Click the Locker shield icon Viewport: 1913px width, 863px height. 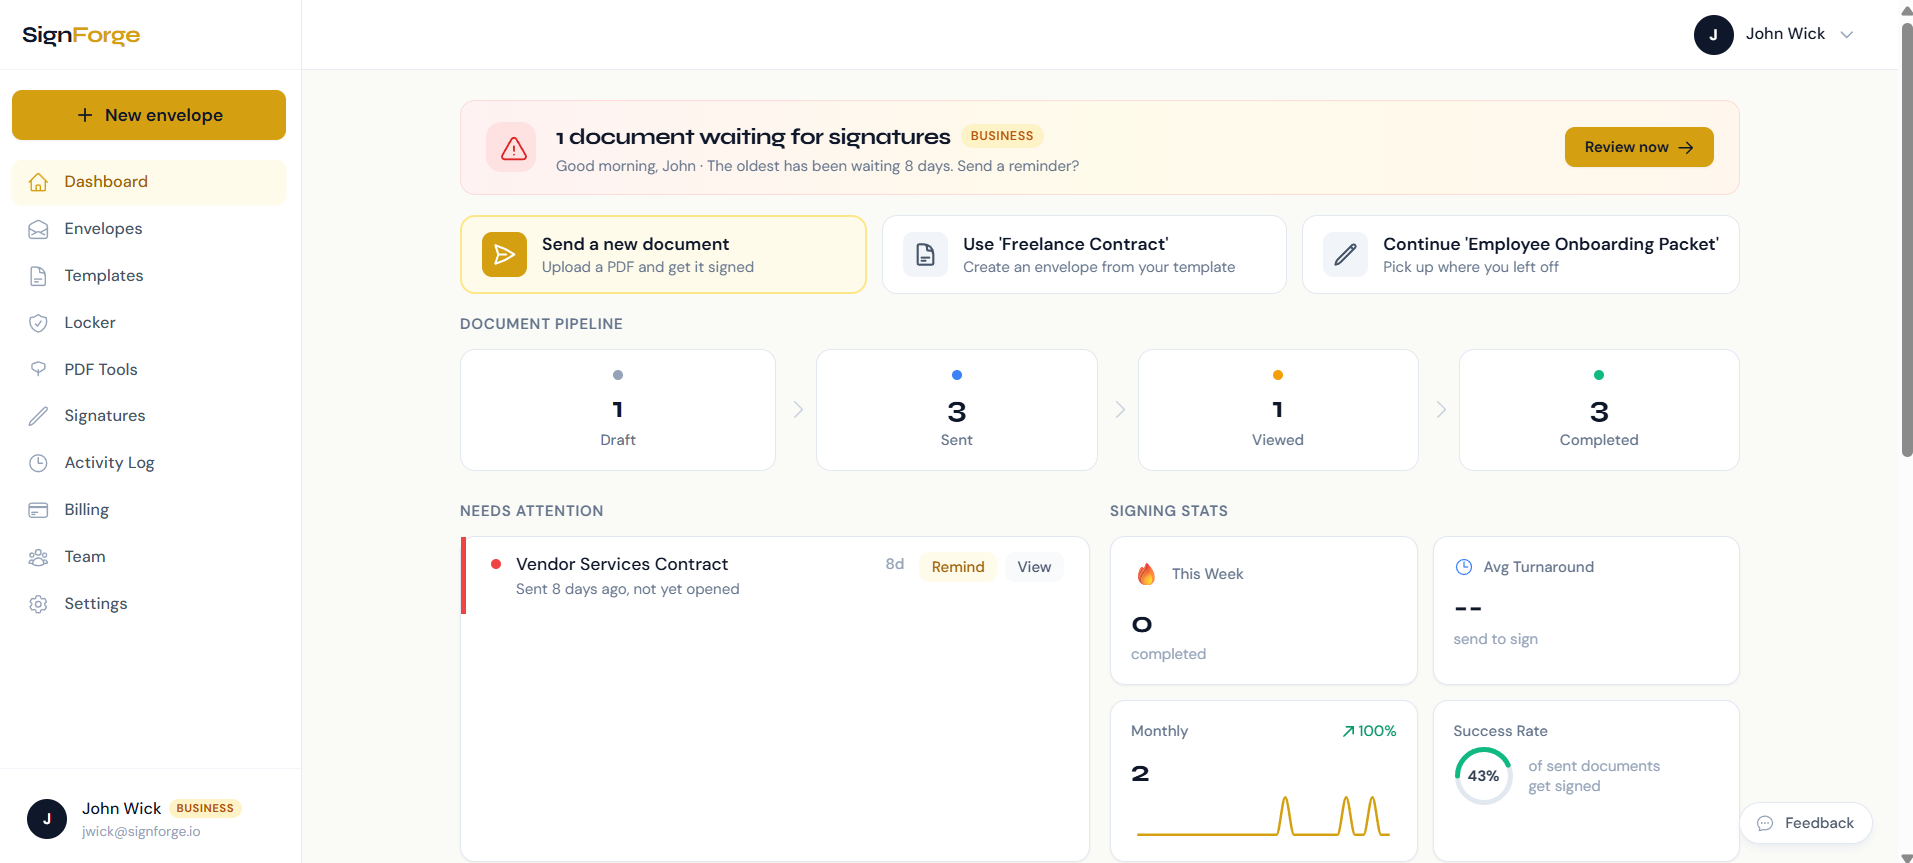point(38,323)
